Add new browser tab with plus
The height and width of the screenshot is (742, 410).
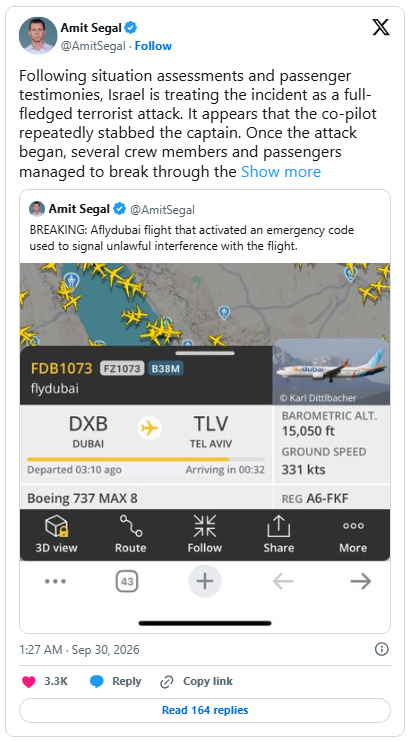pyautogui.click(x=205, y=581)
